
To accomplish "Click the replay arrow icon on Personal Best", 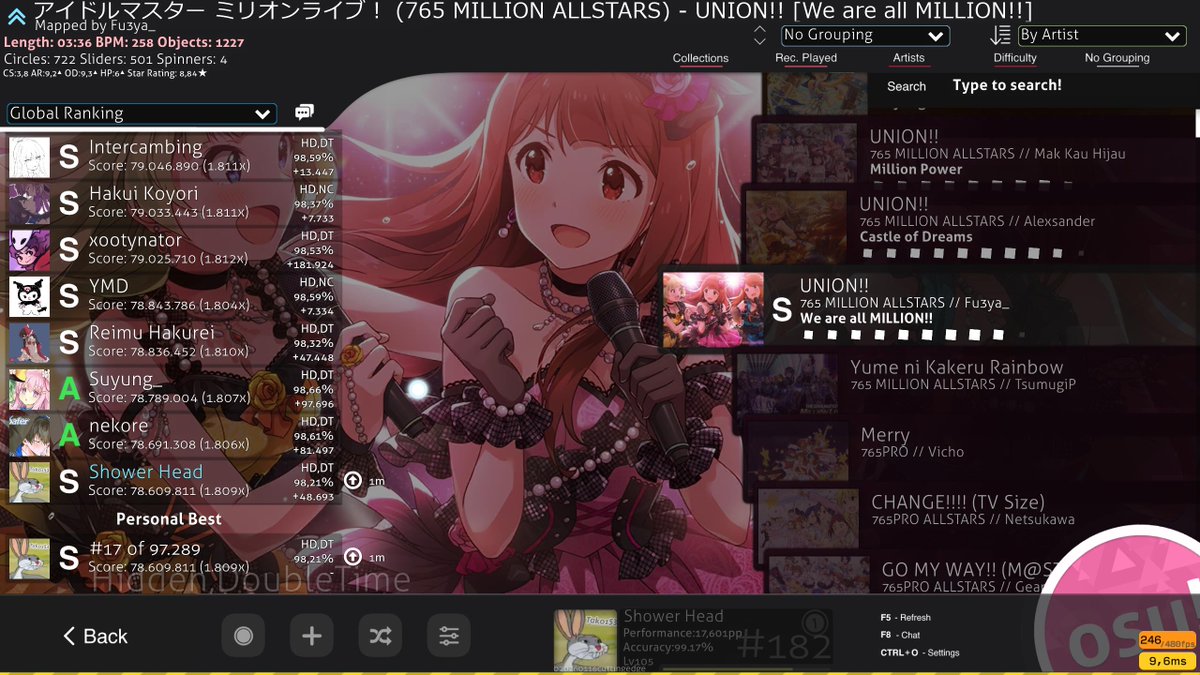I will [353, 557].
